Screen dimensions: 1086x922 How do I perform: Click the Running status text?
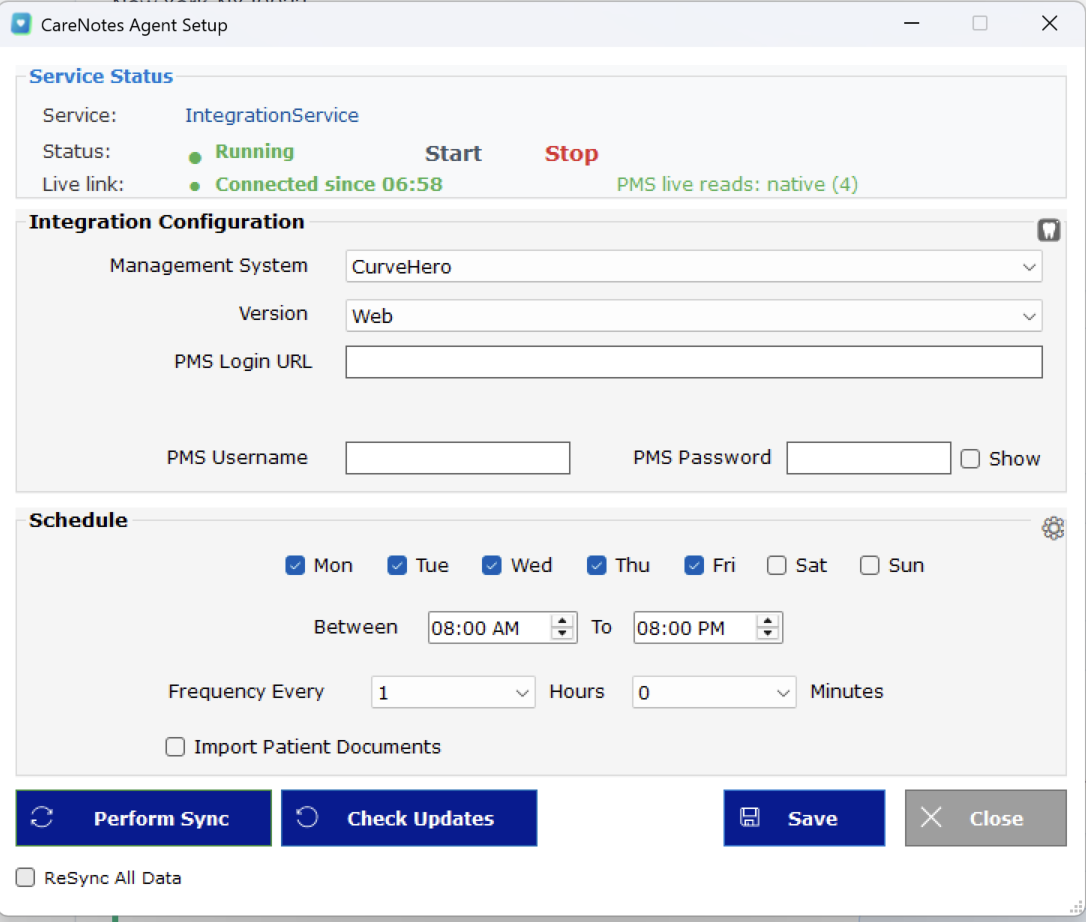pyautogui.click(x=254, y=151)
